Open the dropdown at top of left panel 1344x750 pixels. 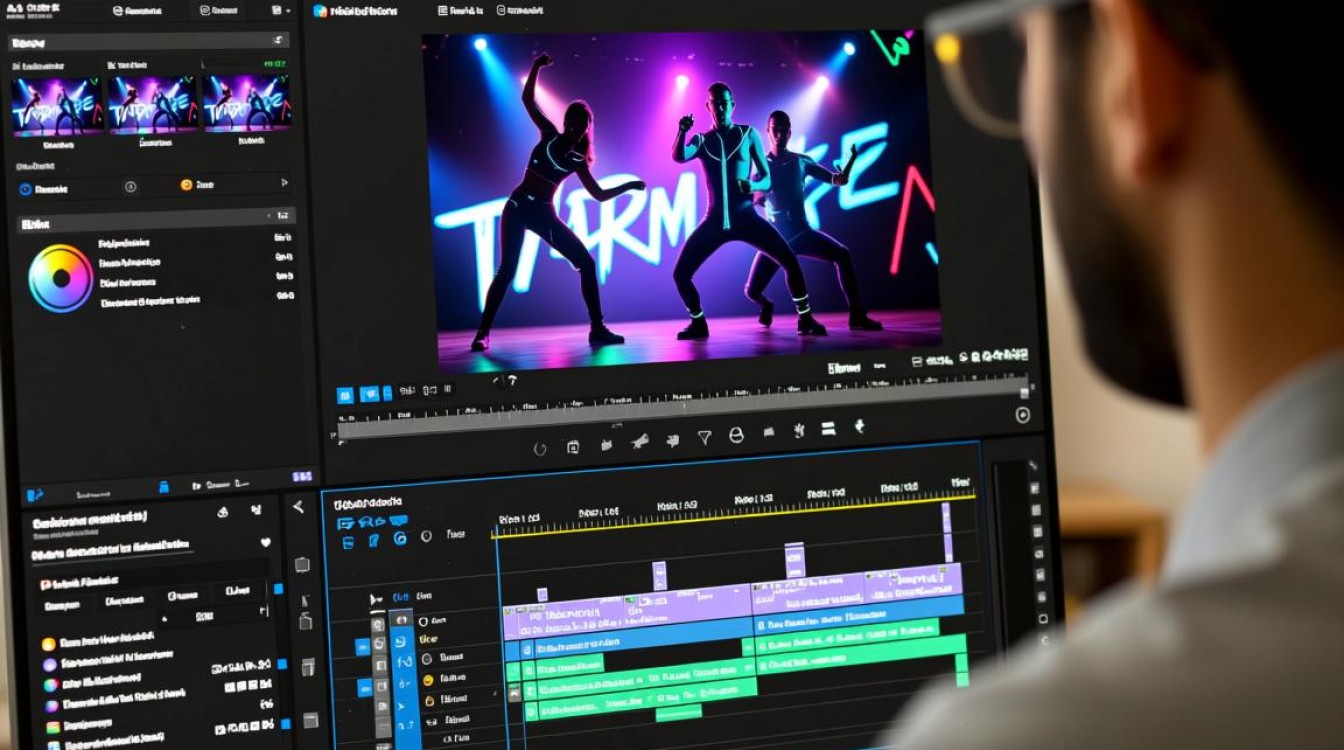click(278, 40)
